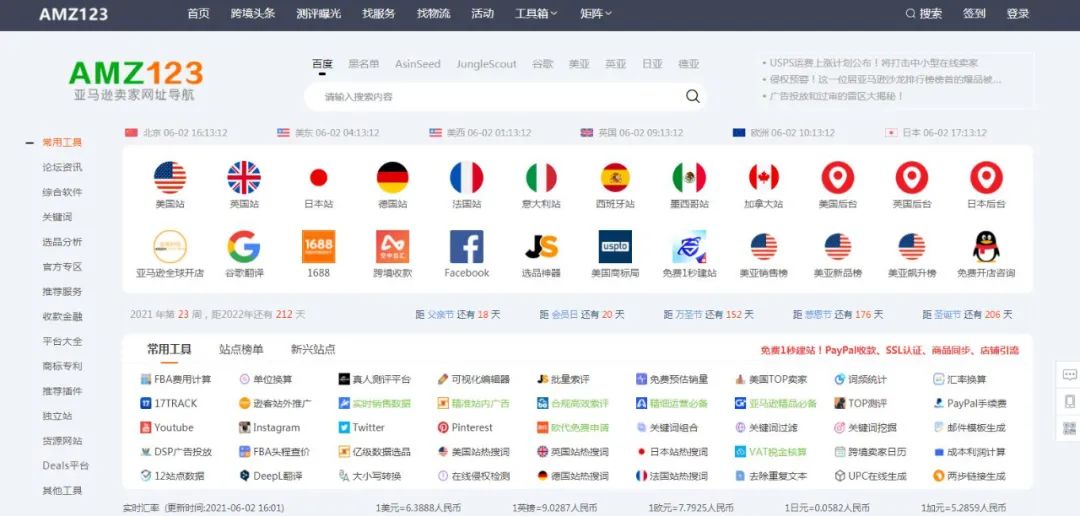Click the QR code icon on right edge

pos(1069,428)
